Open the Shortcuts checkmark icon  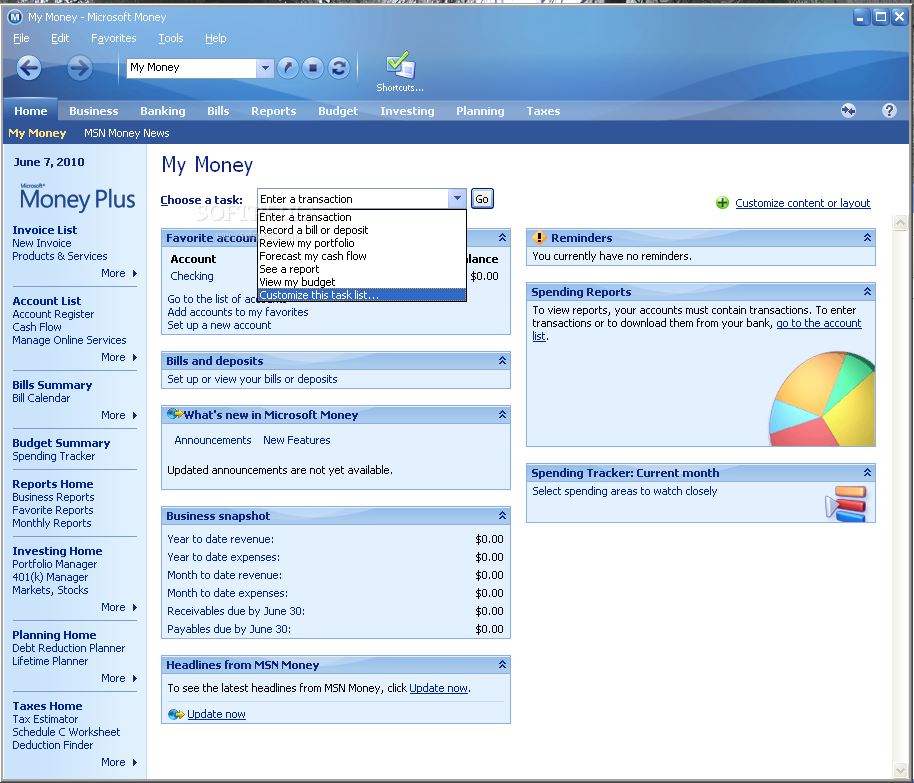click(400, 65)
